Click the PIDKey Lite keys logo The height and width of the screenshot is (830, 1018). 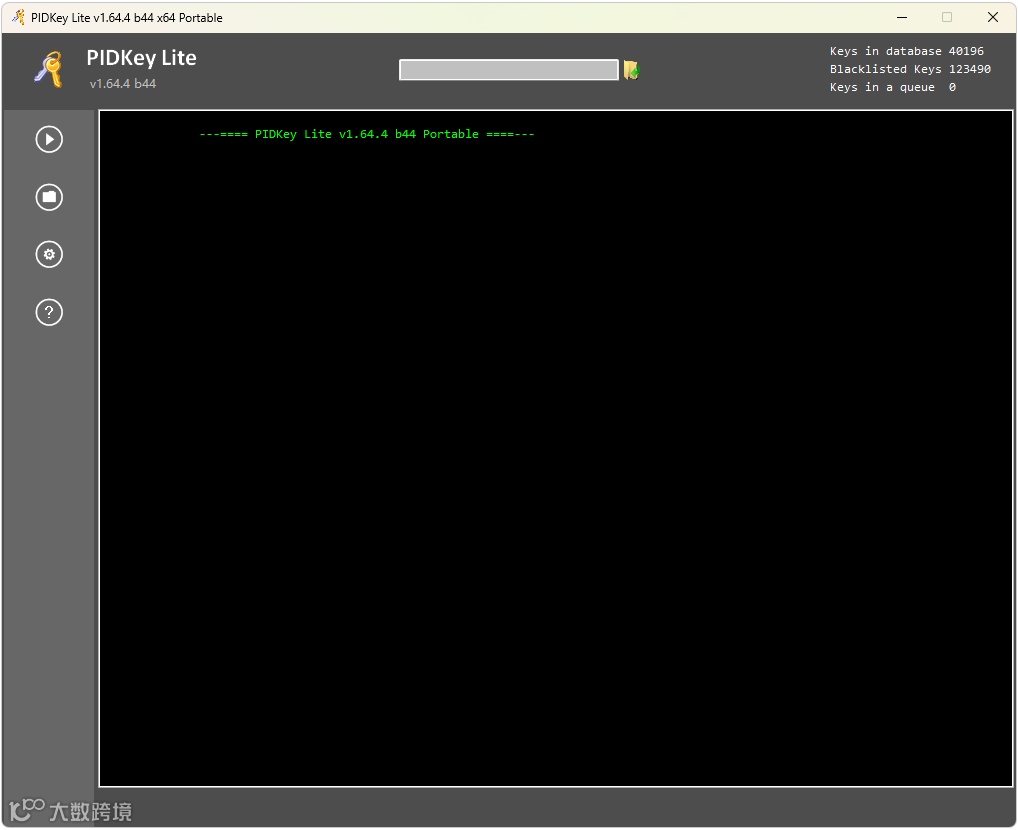click(x=49, y=69)
